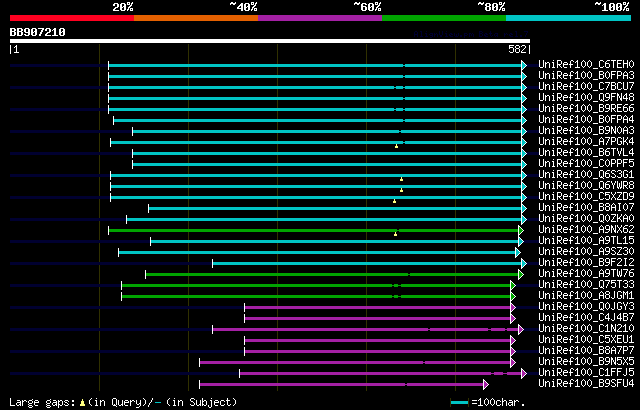Select the BB907210 query name
The image size is (640, 410).
tap(38, 32)
